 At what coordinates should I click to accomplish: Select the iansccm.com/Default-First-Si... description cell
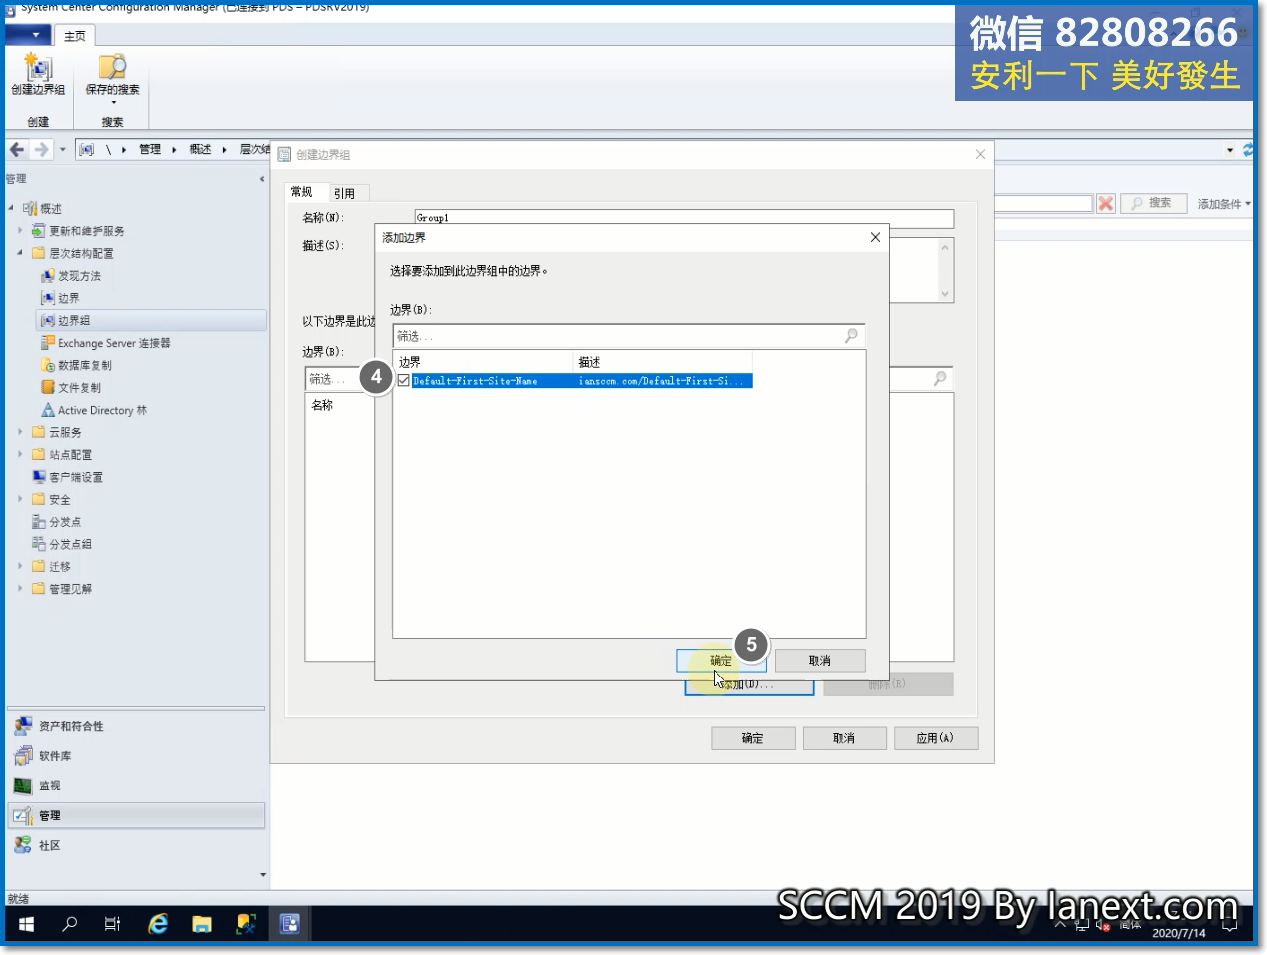coord(663,381)
